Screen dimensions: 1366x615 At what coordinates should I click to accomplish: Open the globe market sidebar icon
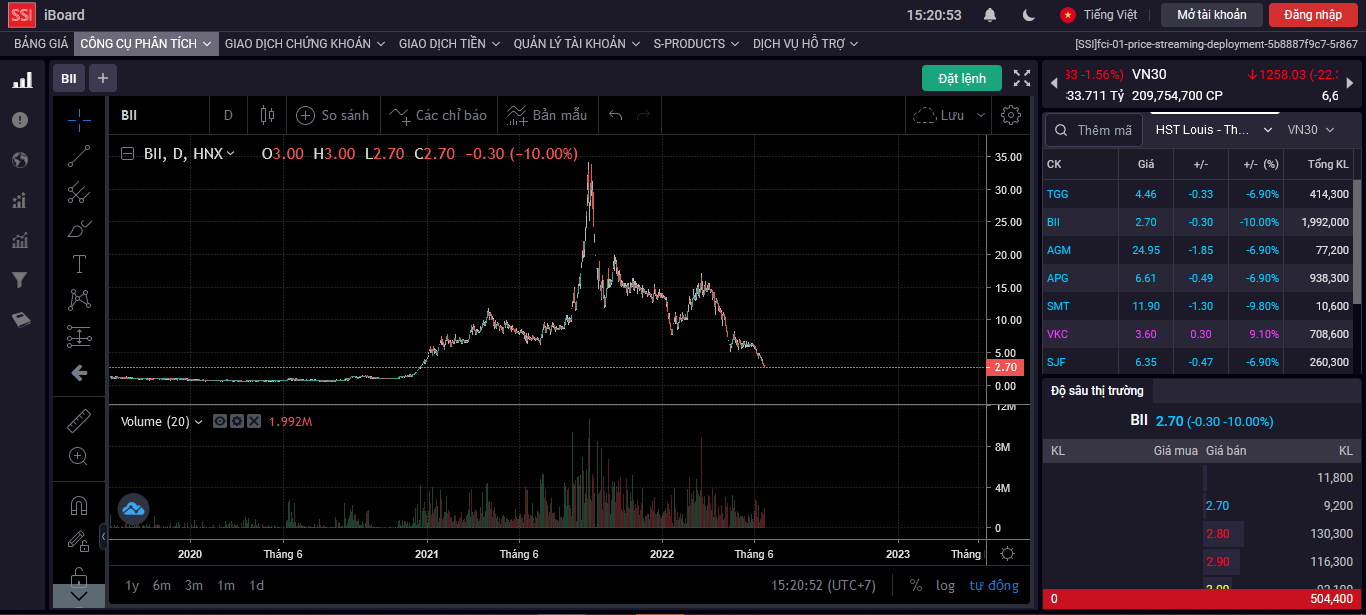click(x=20, y=160)
